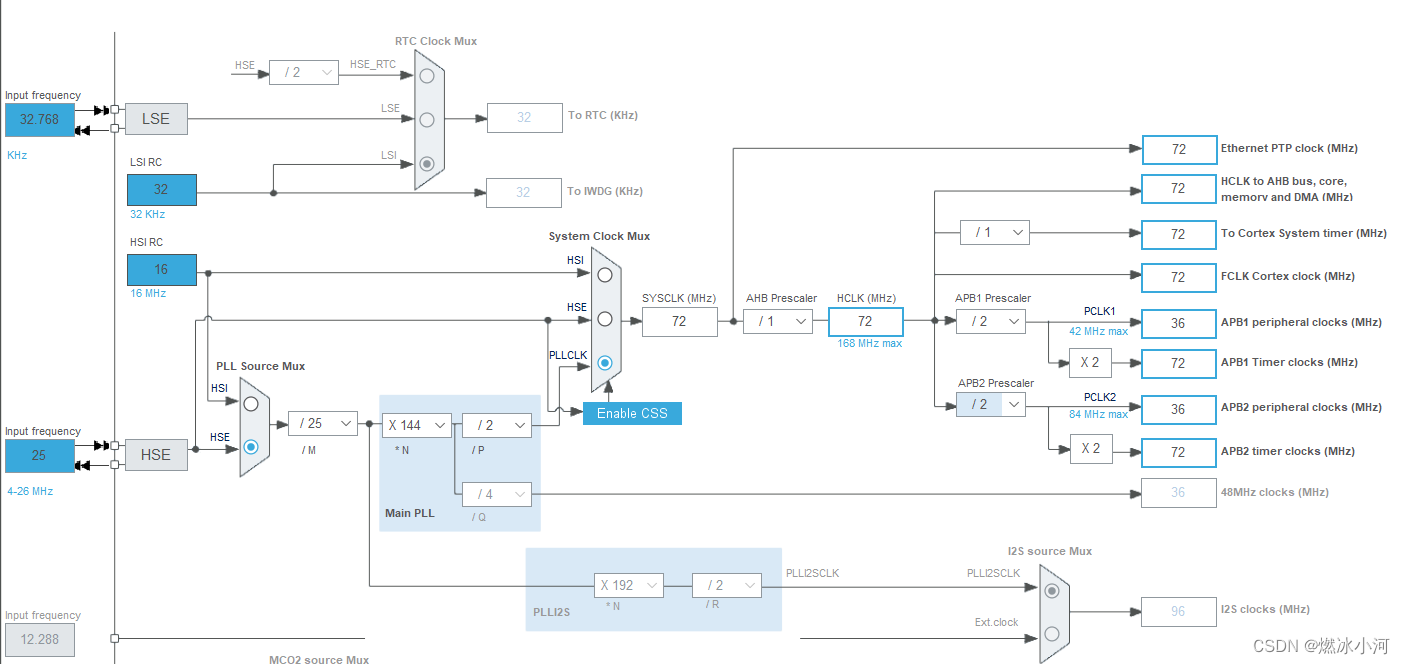Viewport: 1405px width, 664px height.
Task: Click the Cortex System timer value box
Action: click(x=1179, y=234)
